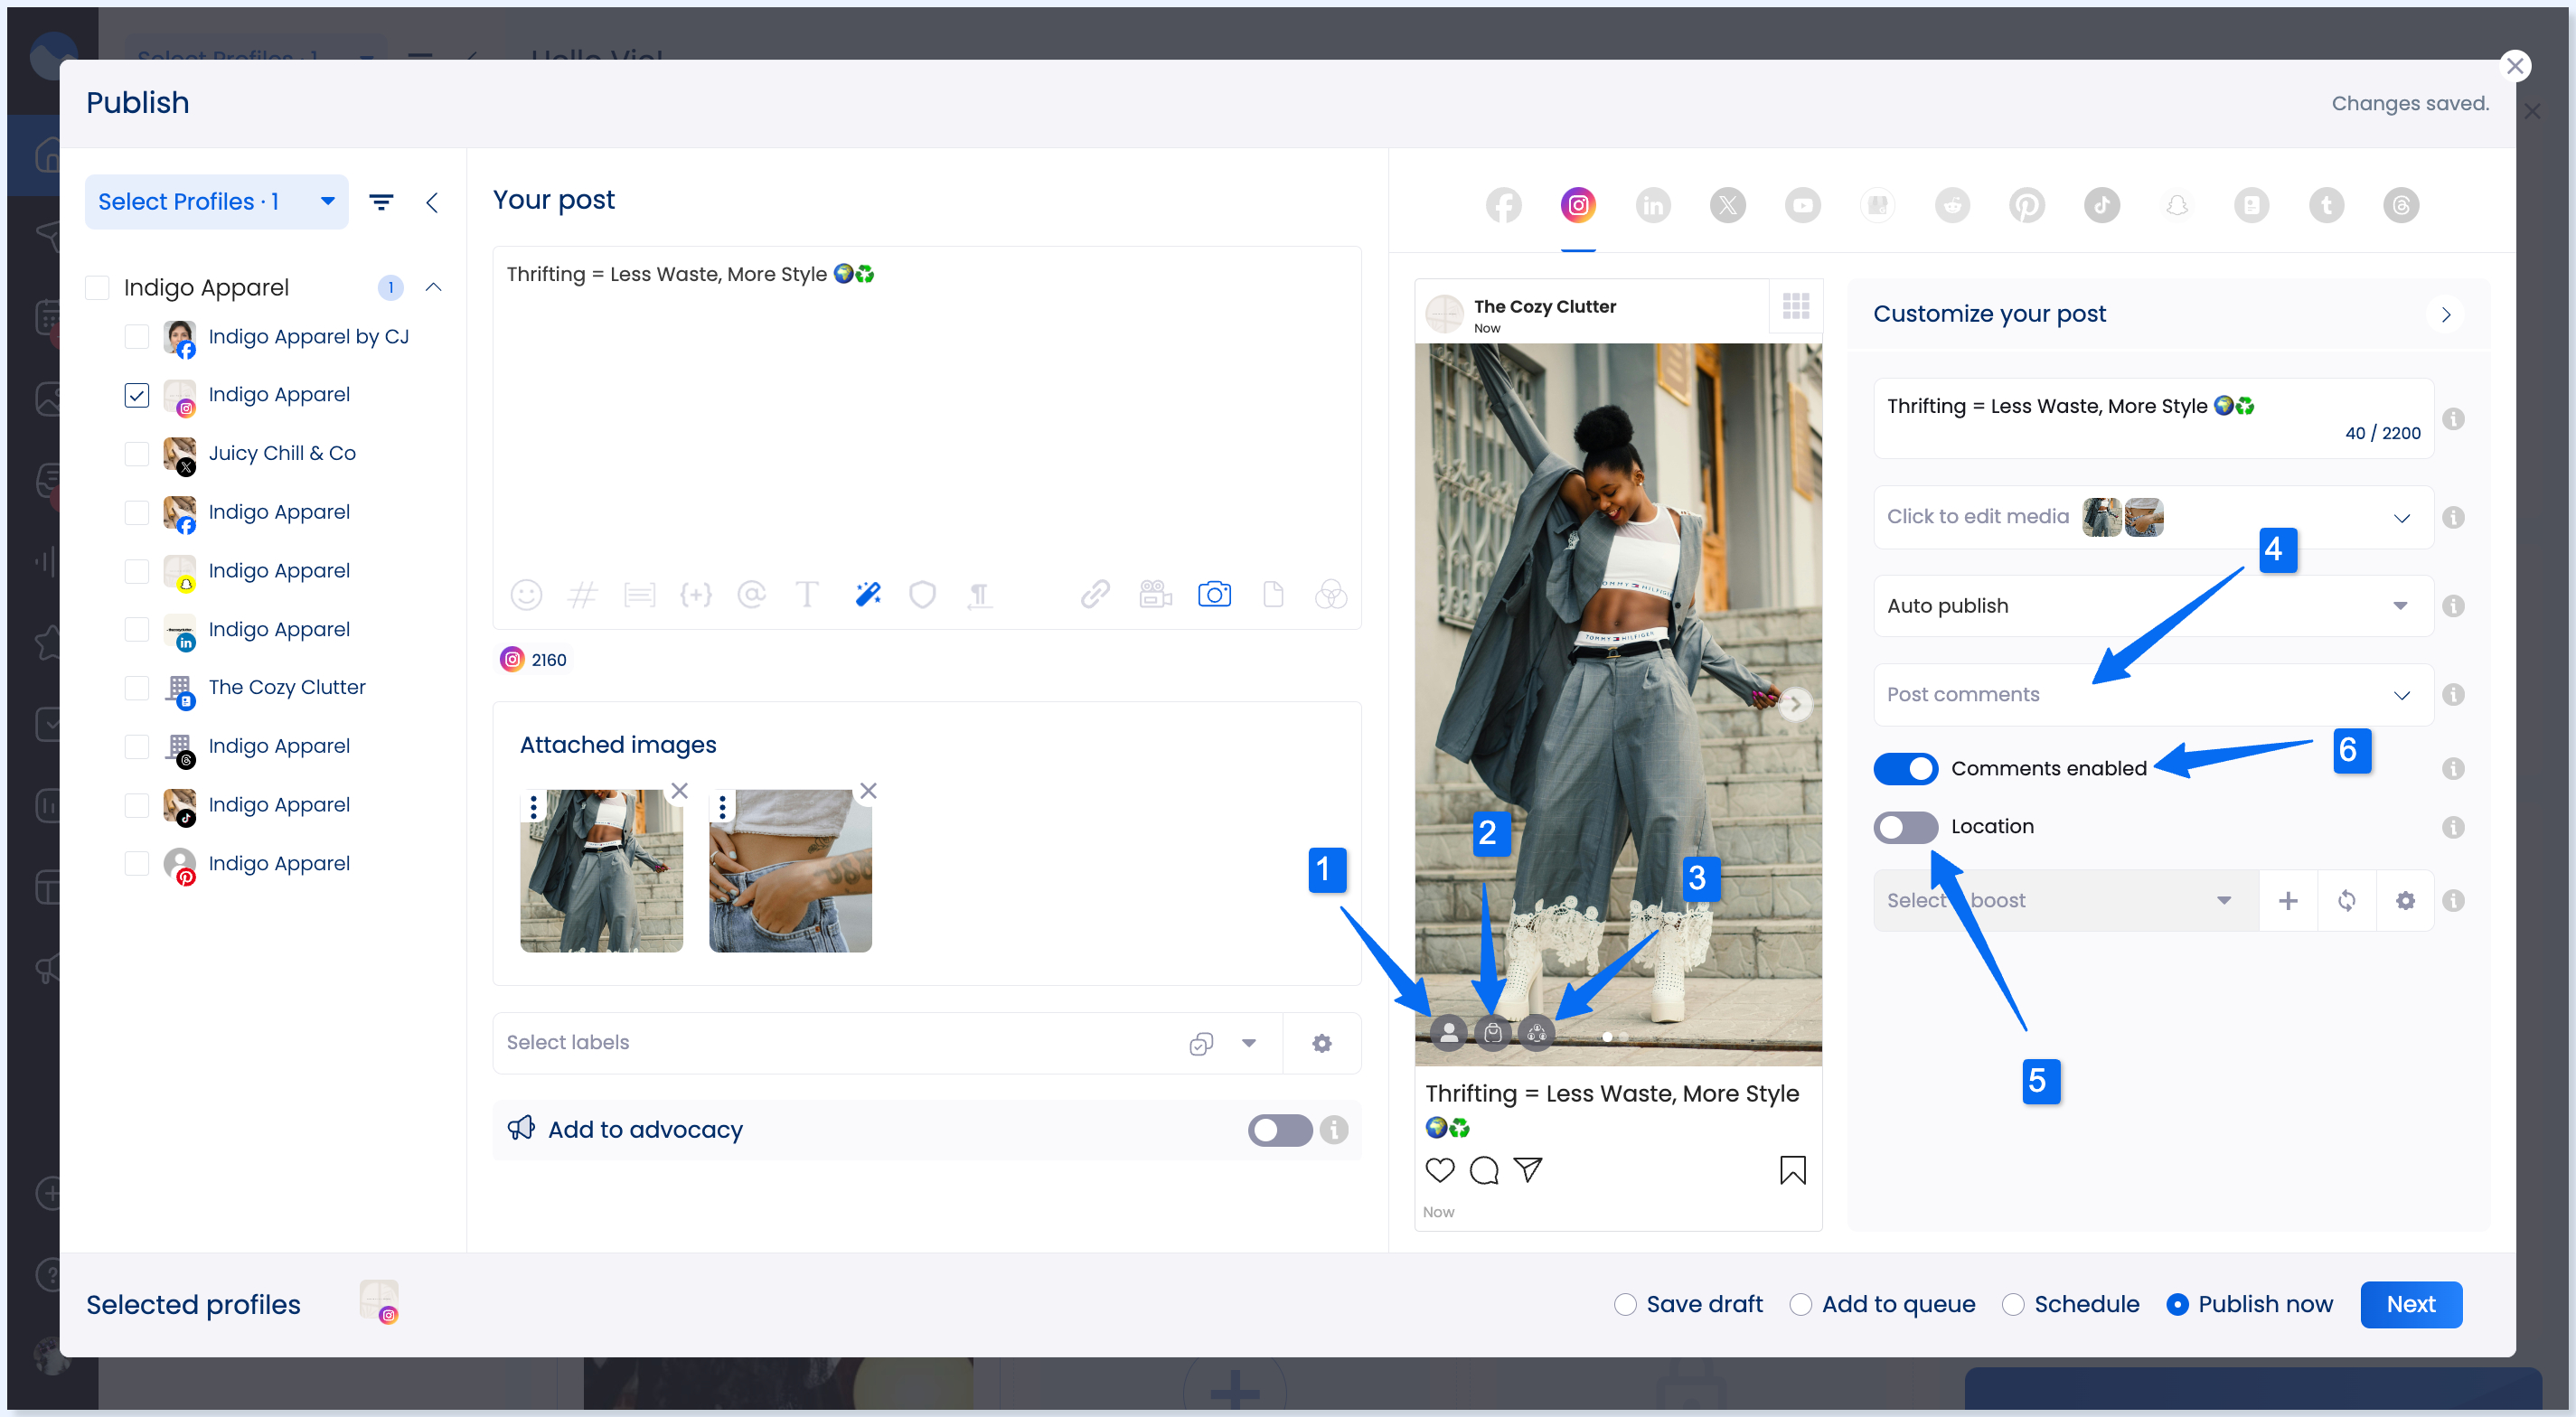Open the emoji picker in the post toolbar
2576x1417 pixels.
click(526, 595)
